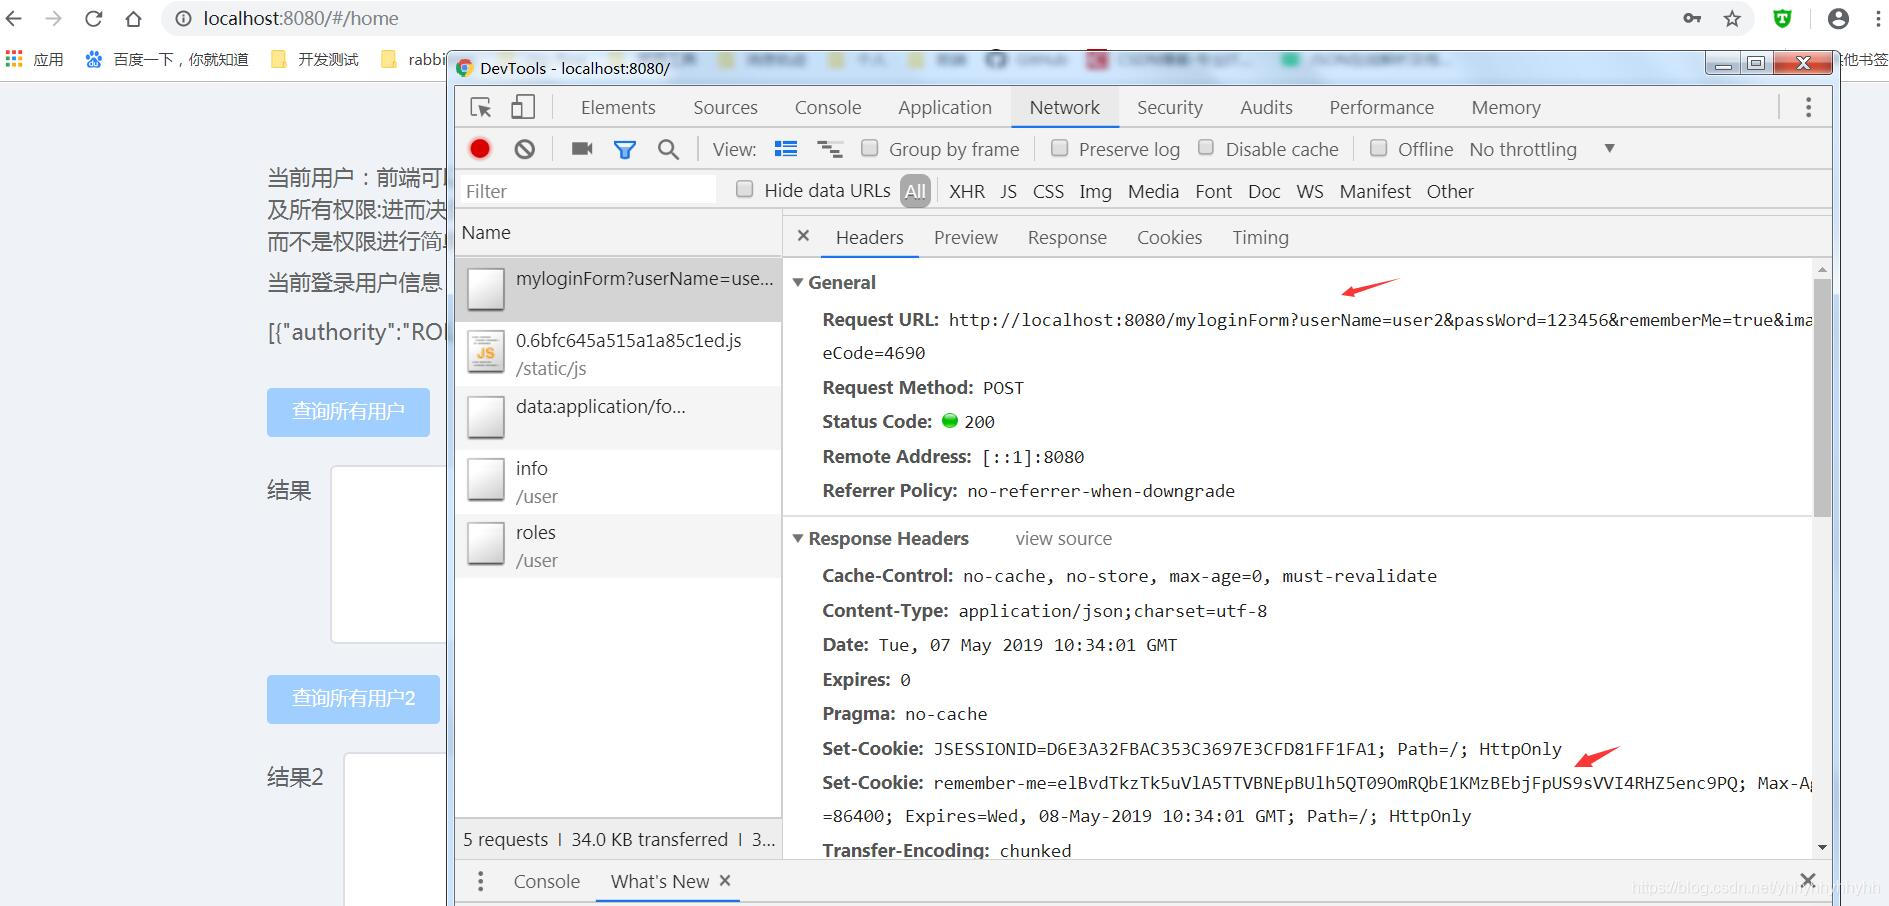
Task: Open DevTools customize three-dot menu
Action: (x=1808, y=107)
